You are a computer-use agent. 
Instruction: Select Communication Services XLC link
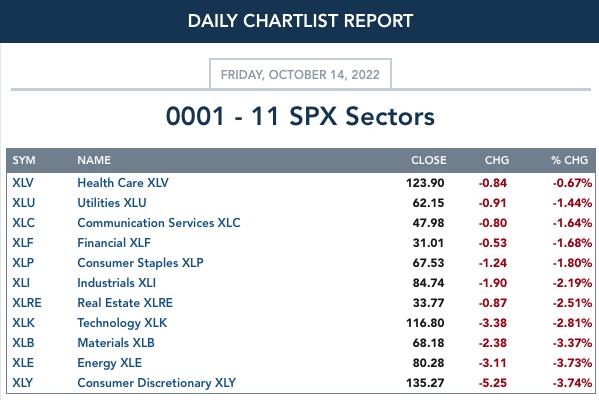coord(159,223)
